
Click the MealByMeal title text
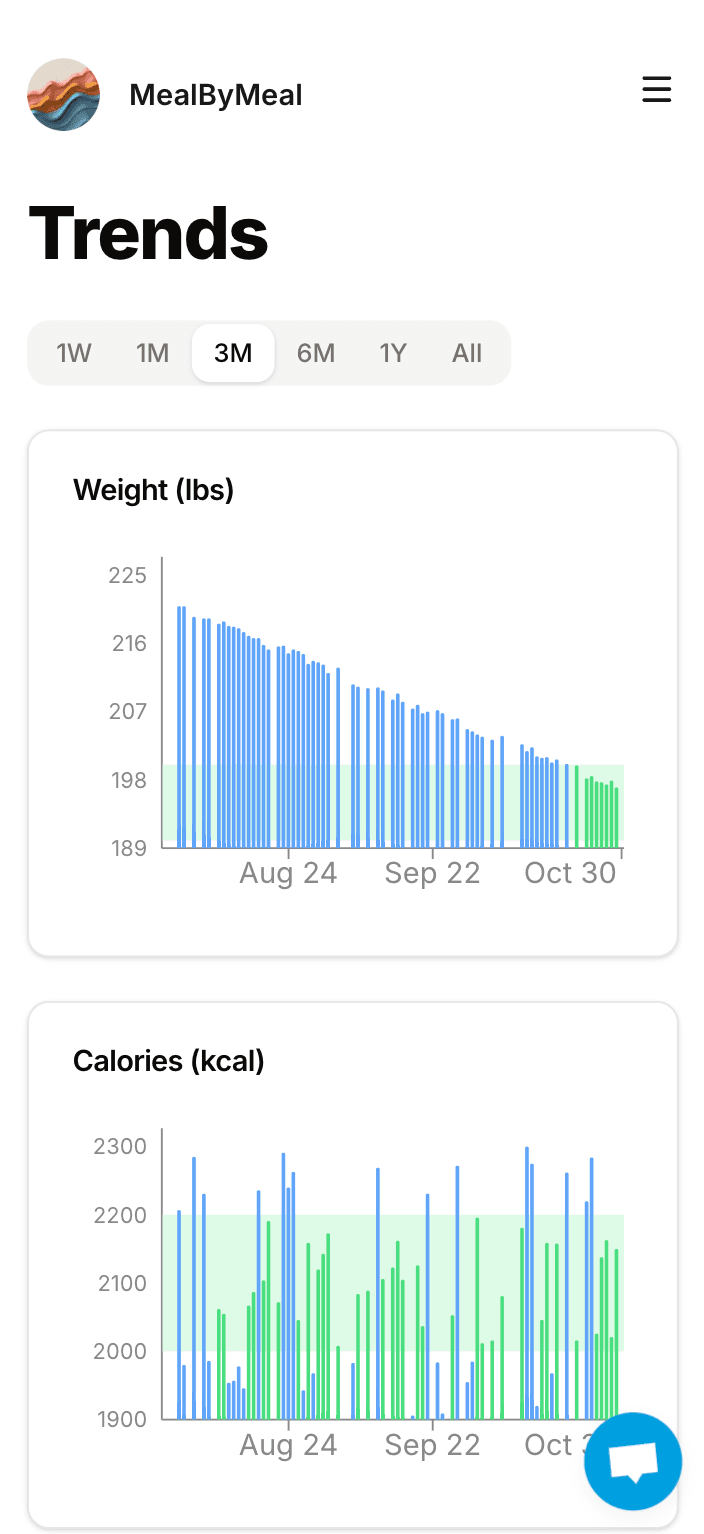tap(216, 95)
